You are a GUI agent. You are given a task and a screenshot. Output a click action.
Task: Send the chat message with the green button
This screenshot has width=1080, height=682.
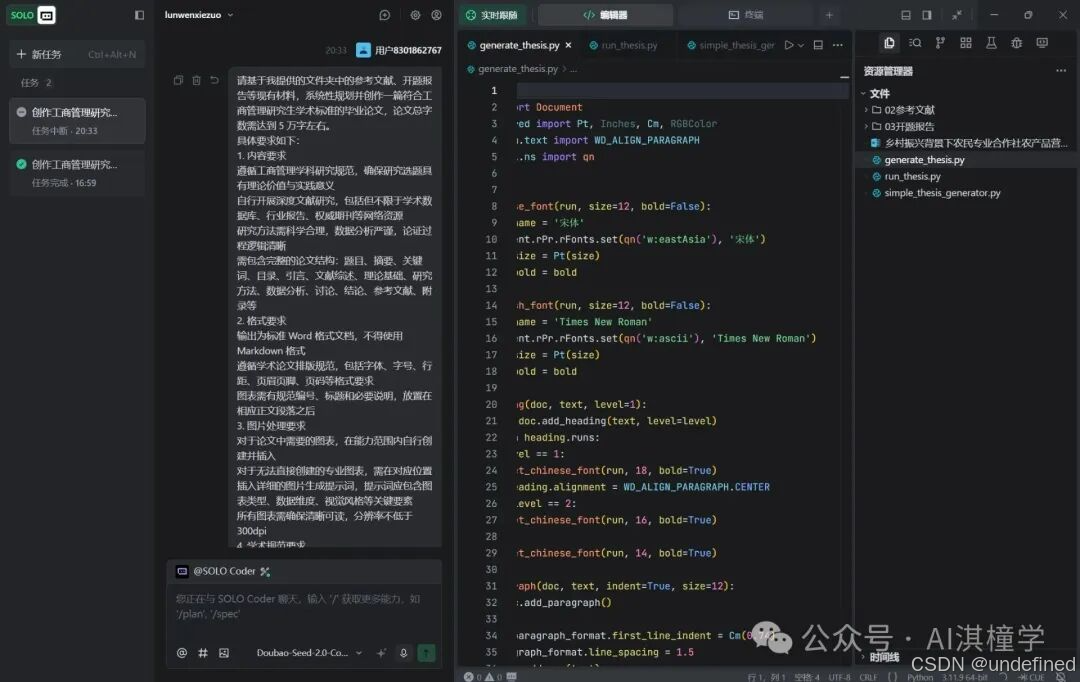[x=427, y=652]
